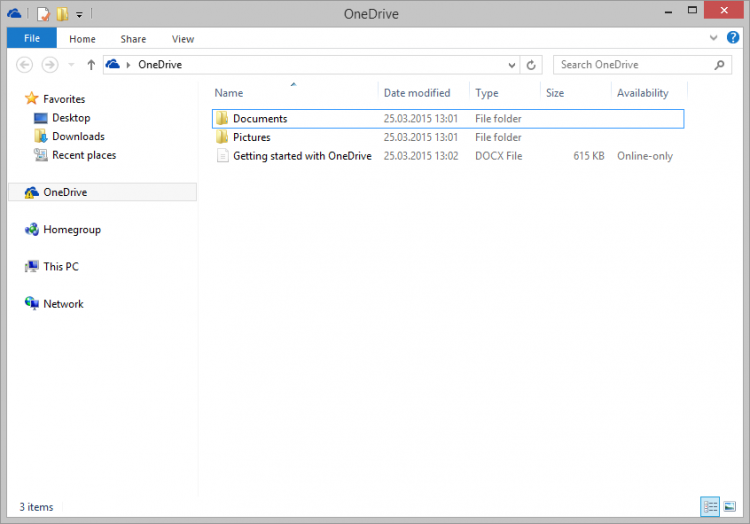Click the search magnifier icon
Screen dimensions: 750x524
pos(719,65)
